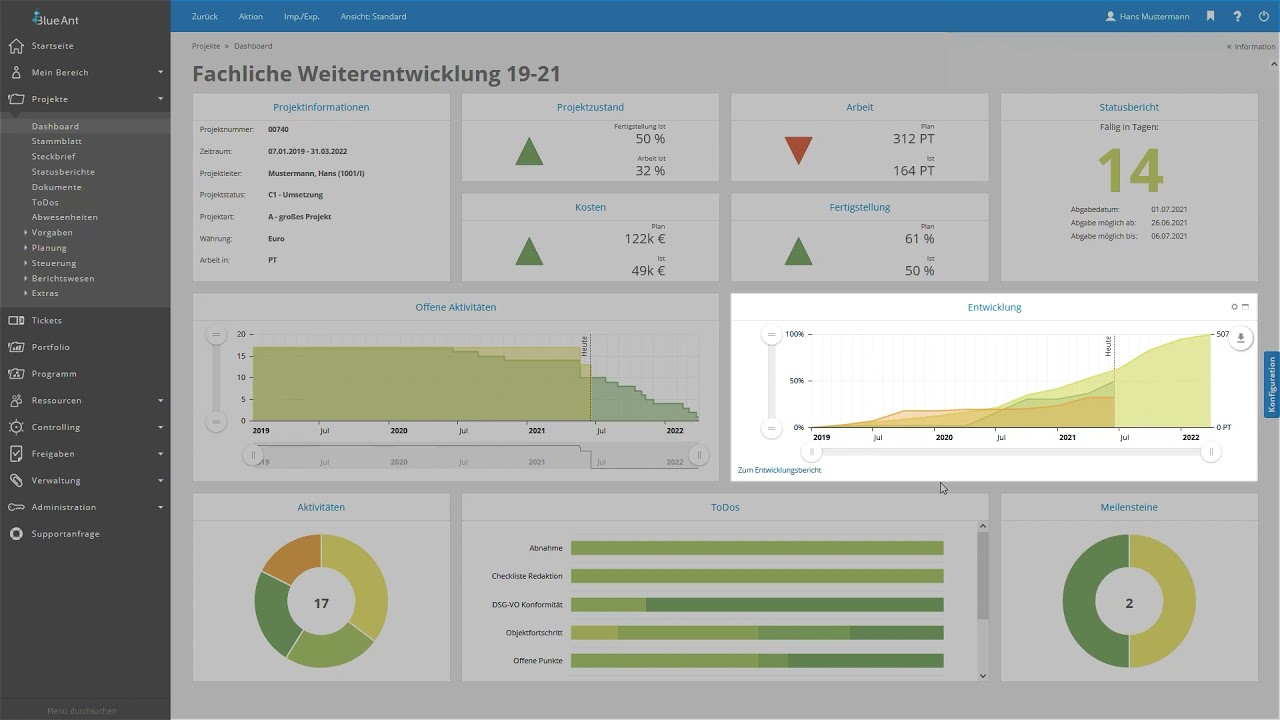Expand the Planung tree node

pos(26,248)
